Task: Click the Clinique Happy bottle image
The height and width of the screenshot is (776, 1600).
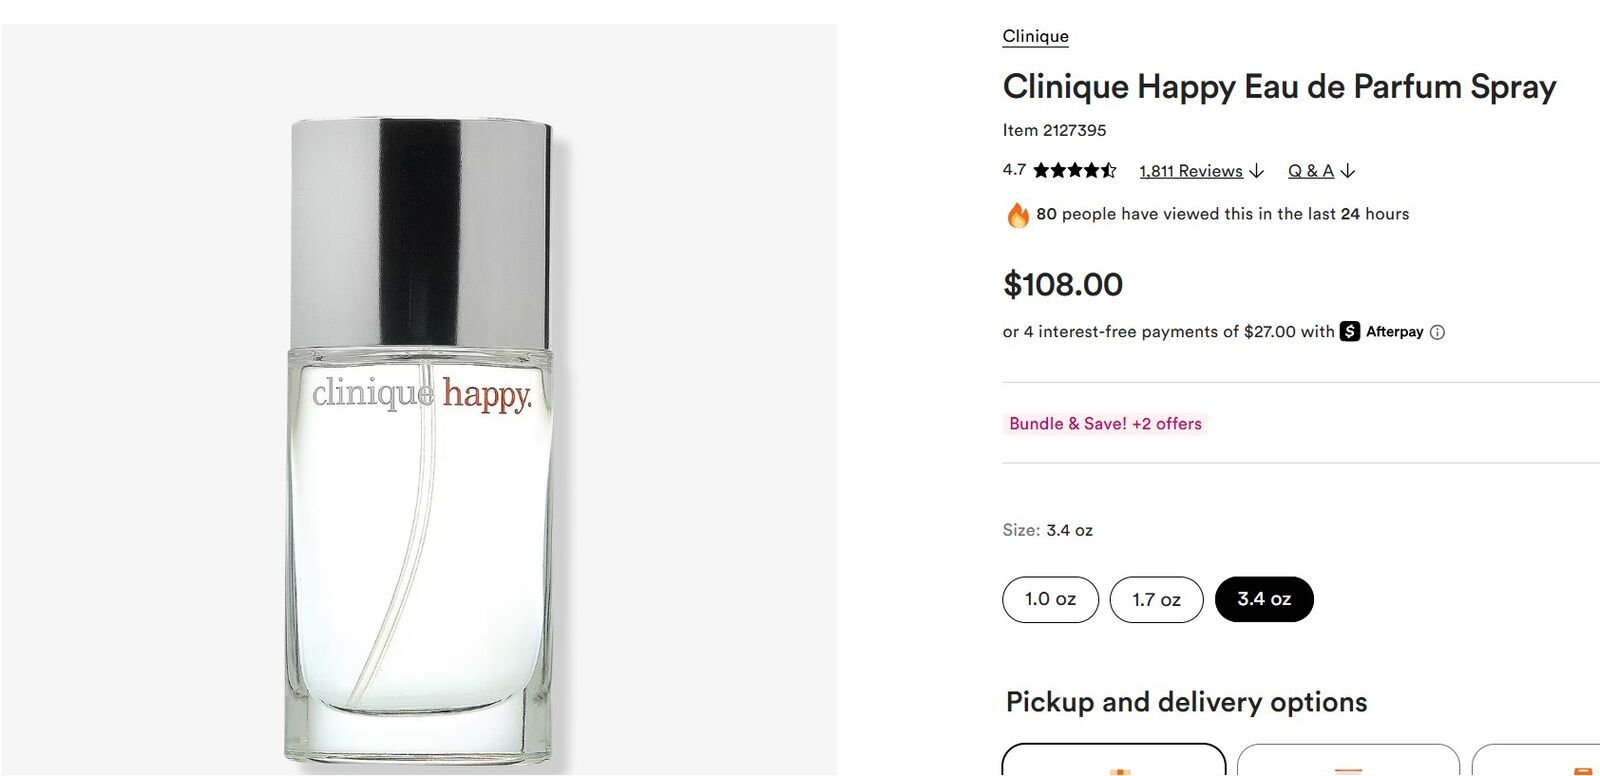Action: tap(420, 440)
